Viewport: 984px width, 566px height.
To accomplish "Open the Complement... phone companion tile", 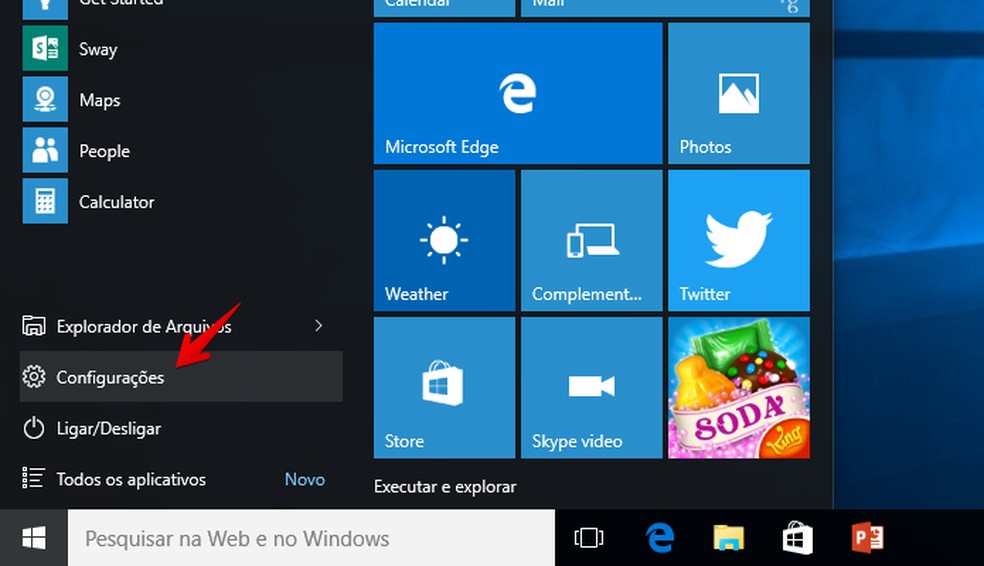I will point(591,240).
